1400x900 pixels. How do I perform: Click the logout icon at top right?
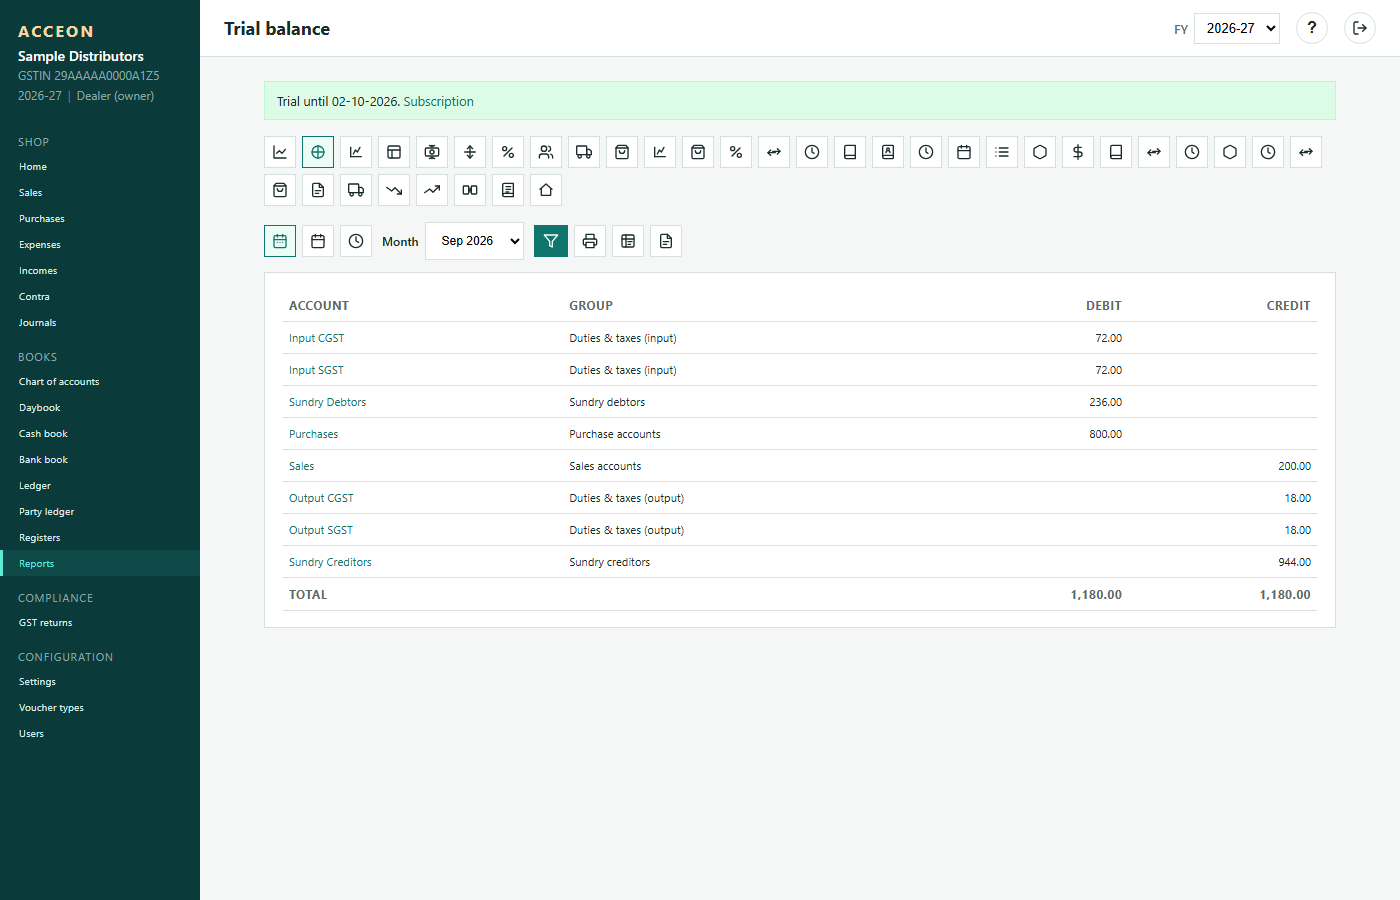1360,28
